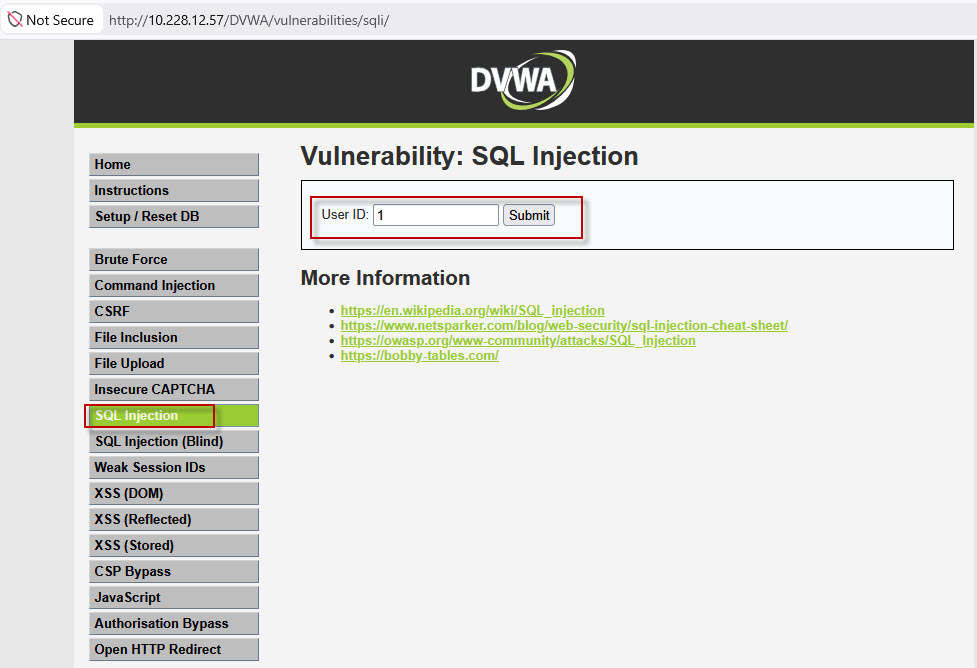Click the 'Vulnerability: SQL Injection' heading
The image size is (977, 668).
[469, 156]
